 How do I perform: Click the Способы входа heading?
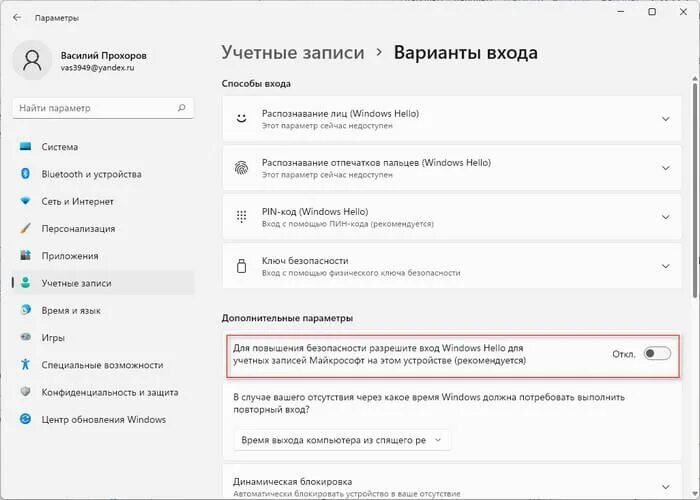pyautogui.click(x=256, y=83)
